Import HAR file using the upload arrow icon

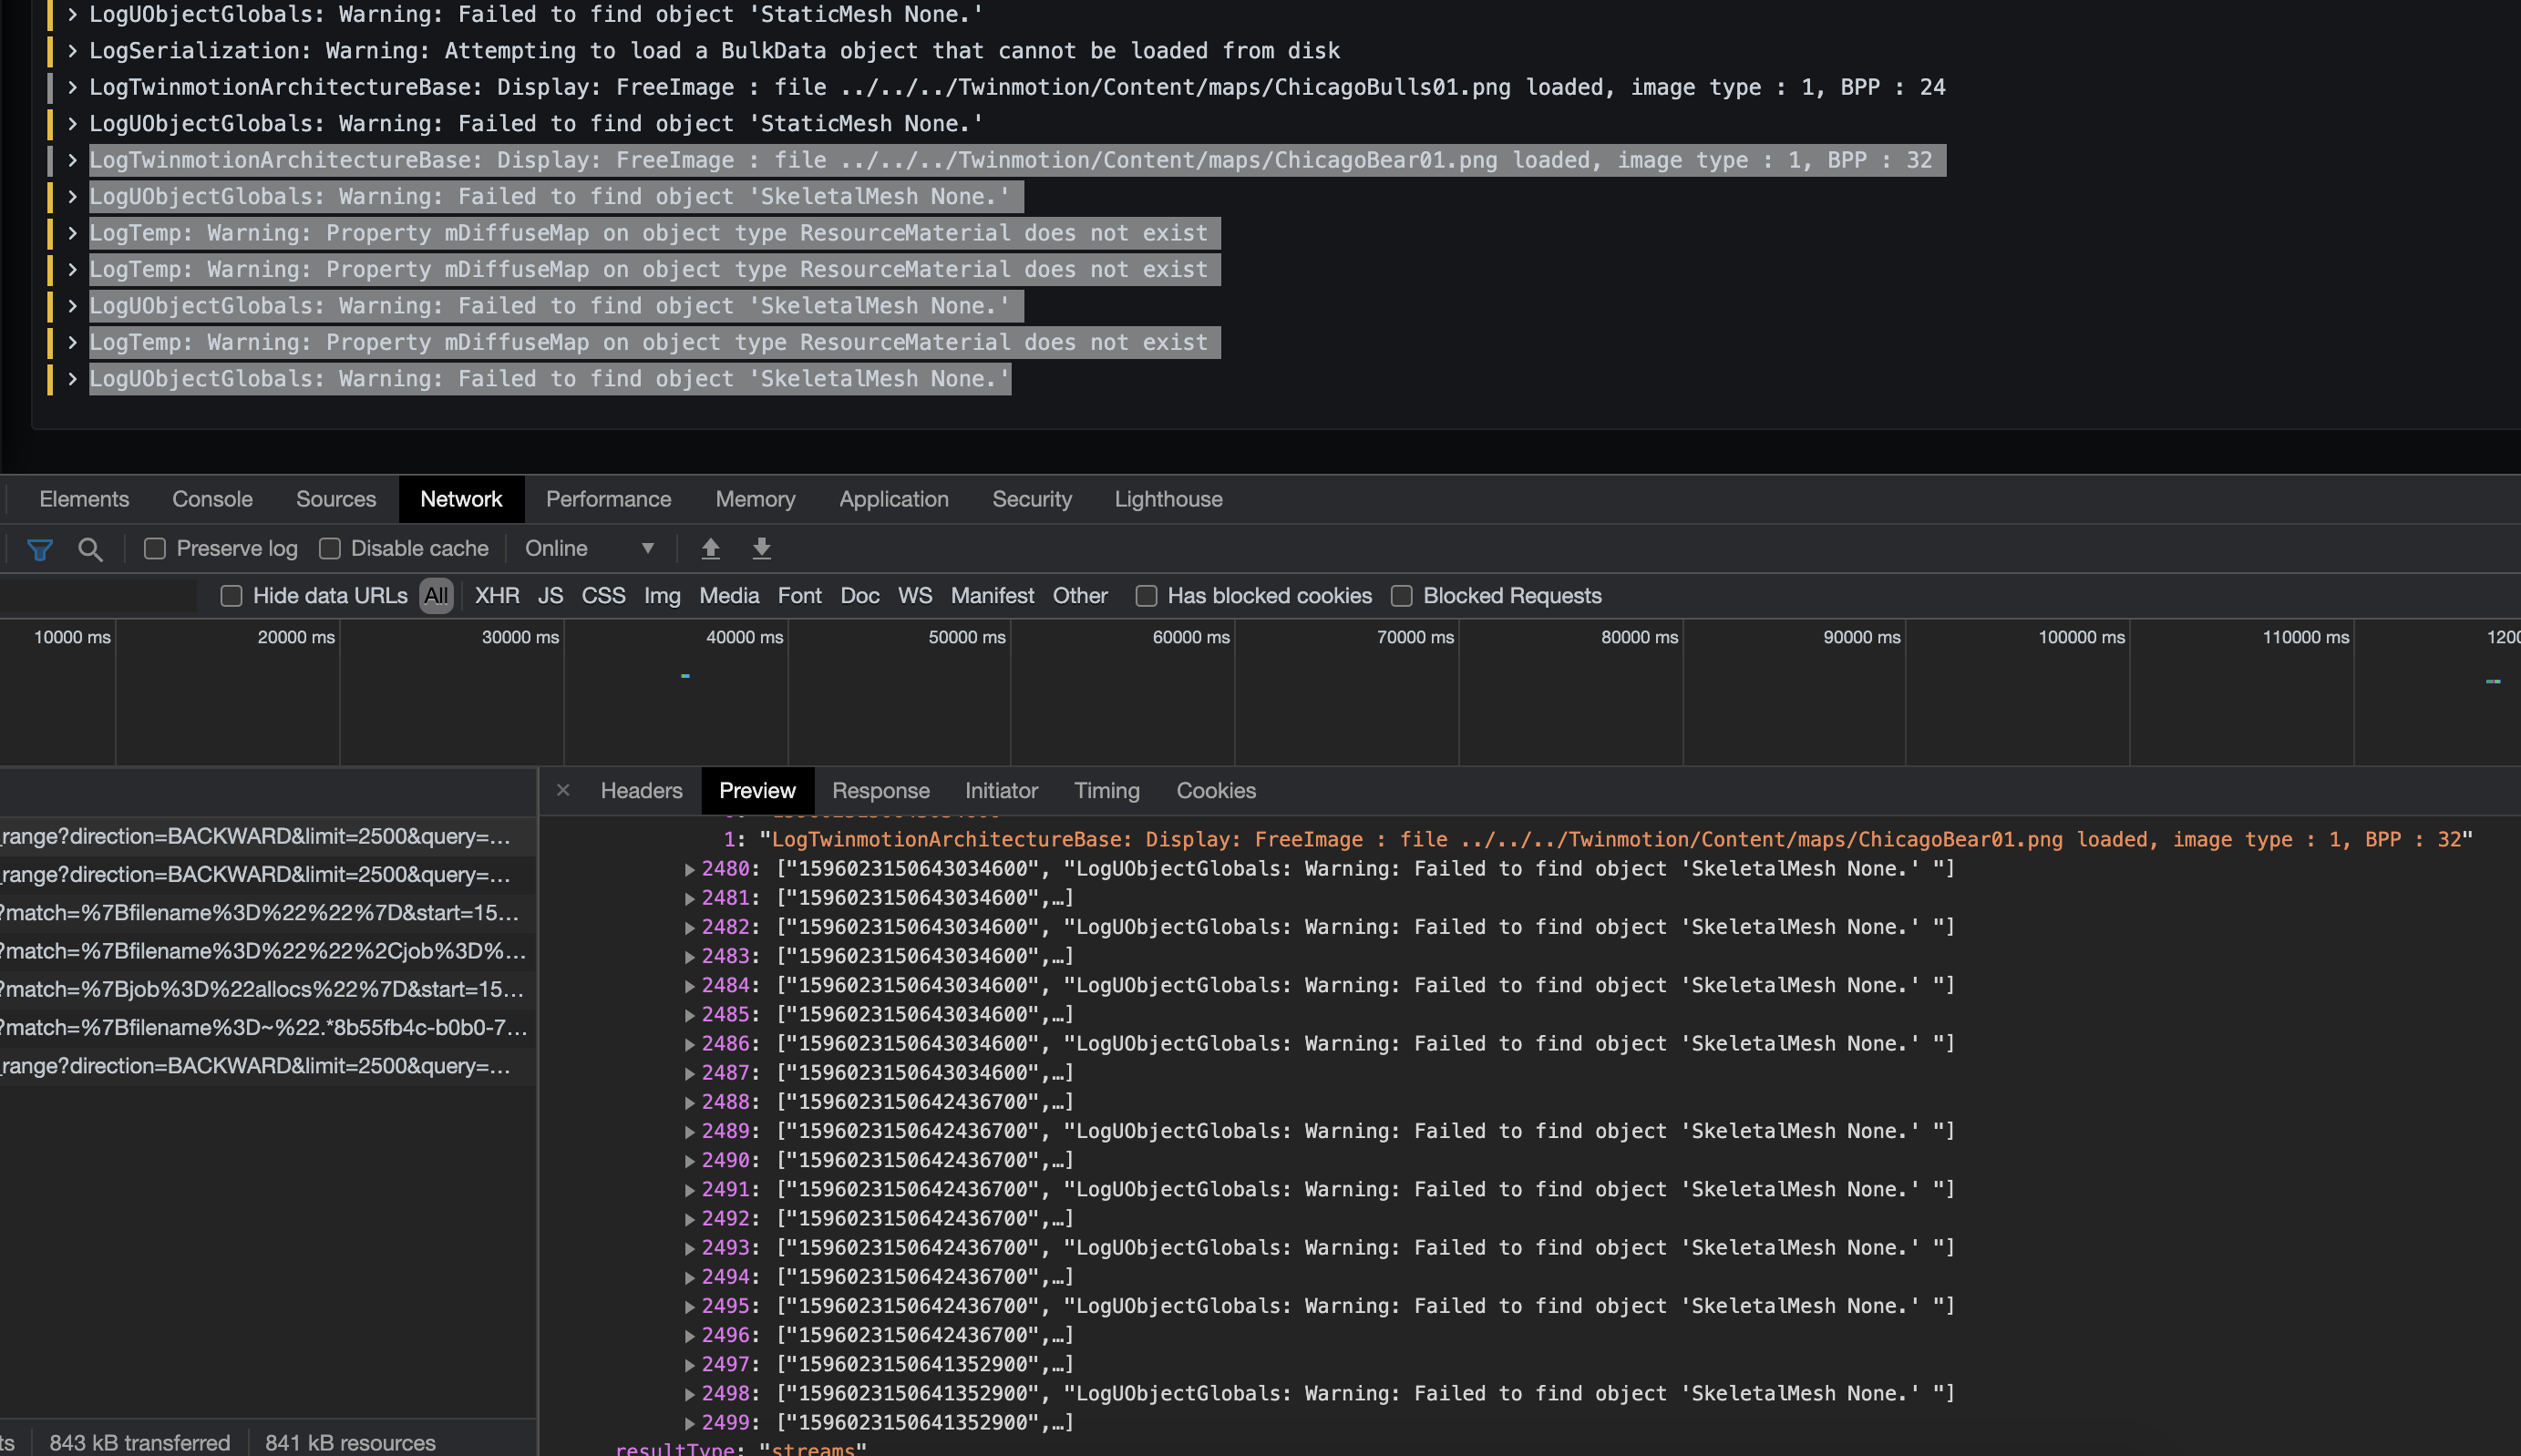(x=710, y=548)
